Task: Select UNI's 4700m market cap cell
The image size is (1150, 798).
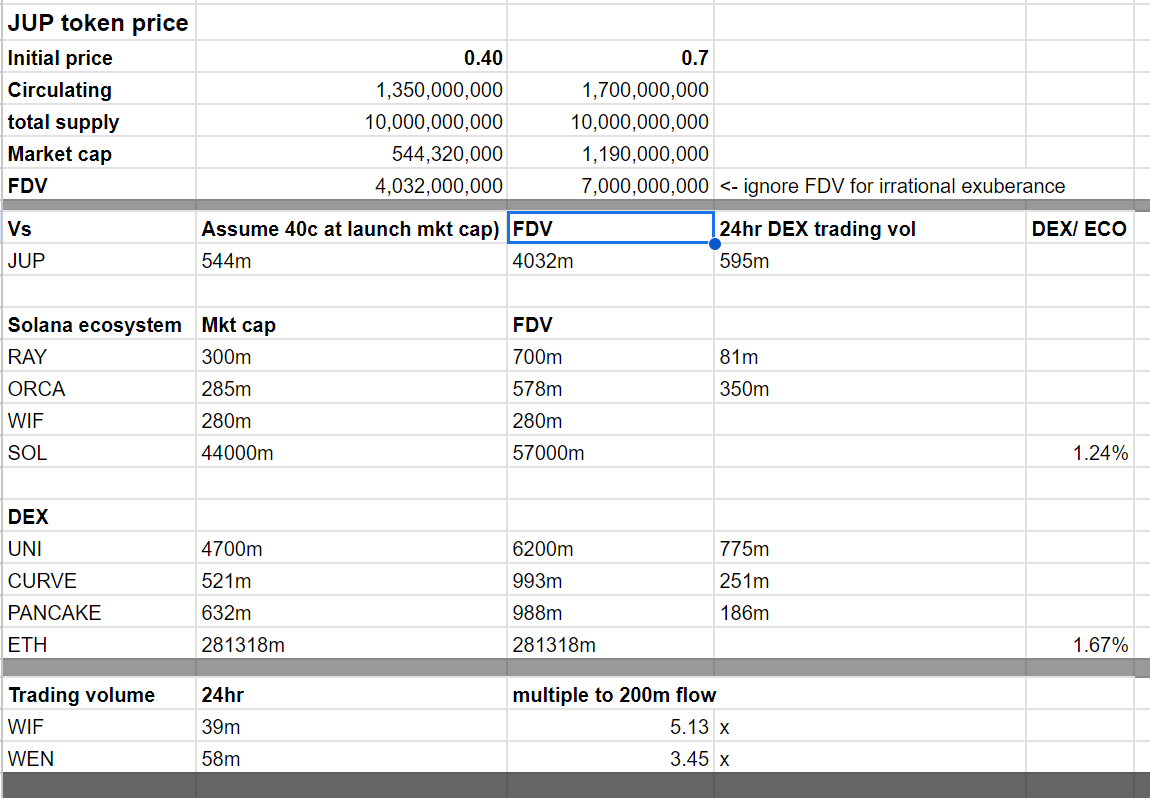Action: (x=351, y=549)
